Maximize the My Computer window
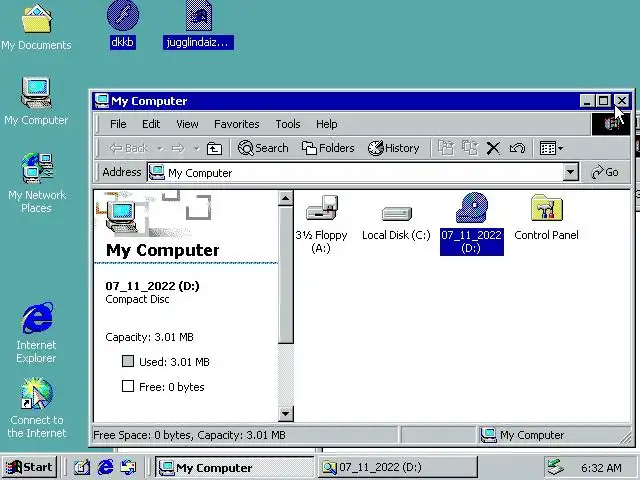 pos(604,101)
